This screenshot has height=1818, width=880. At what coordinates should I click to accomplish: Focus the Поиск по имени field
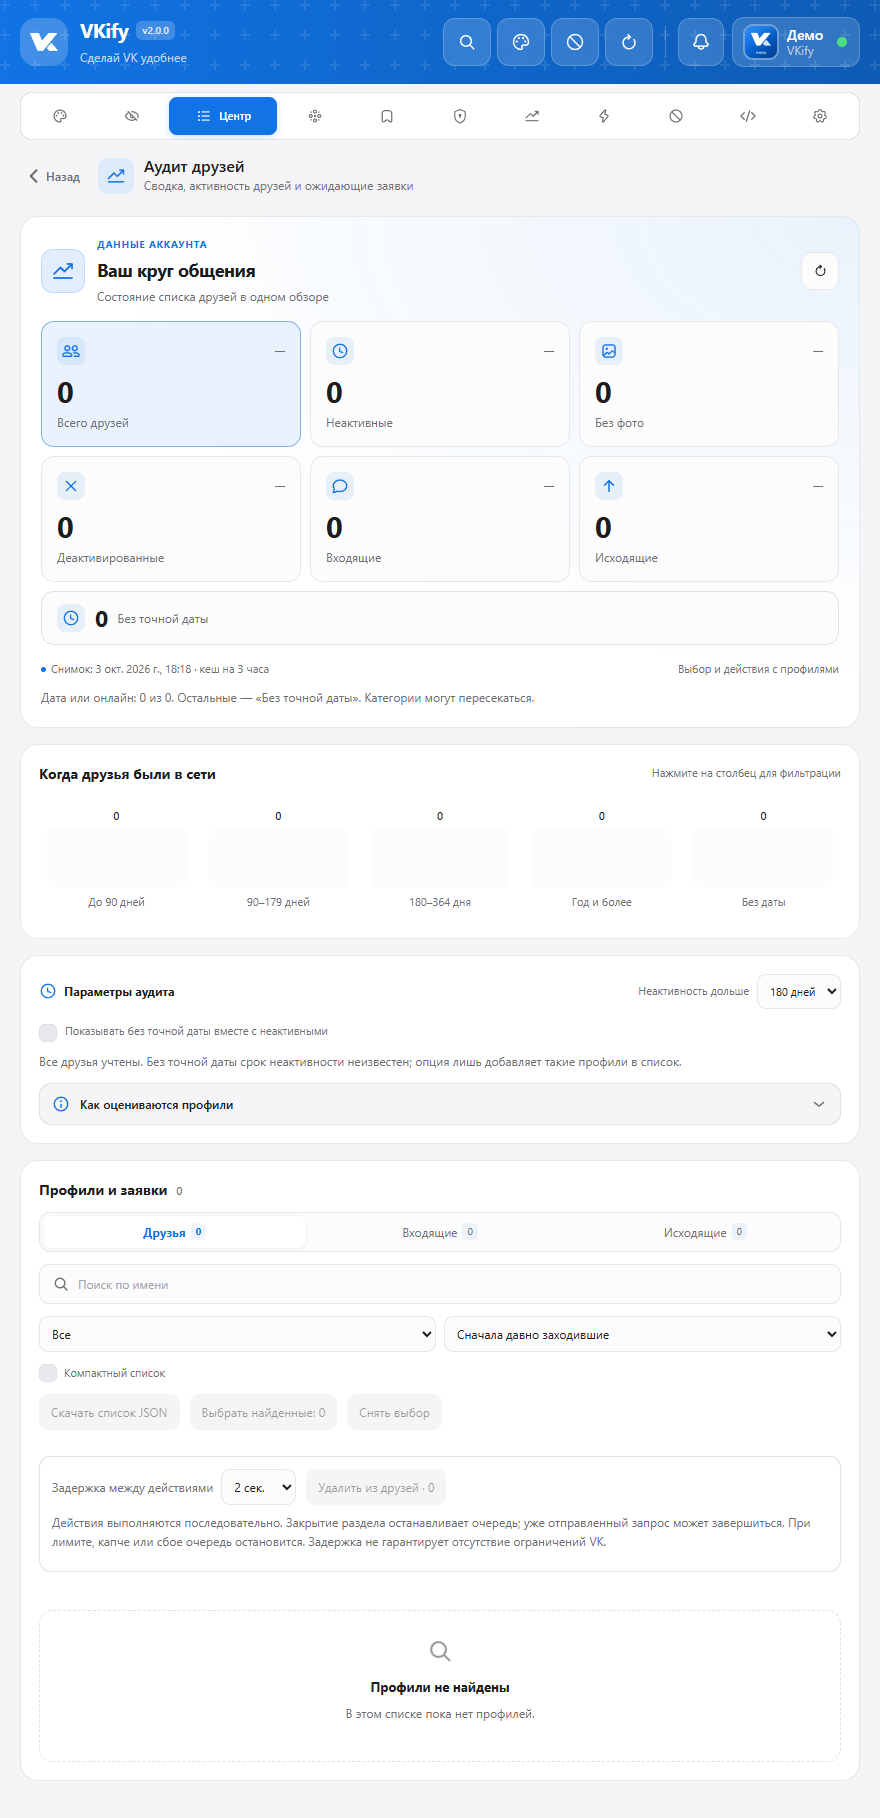tap(440, 1284)
